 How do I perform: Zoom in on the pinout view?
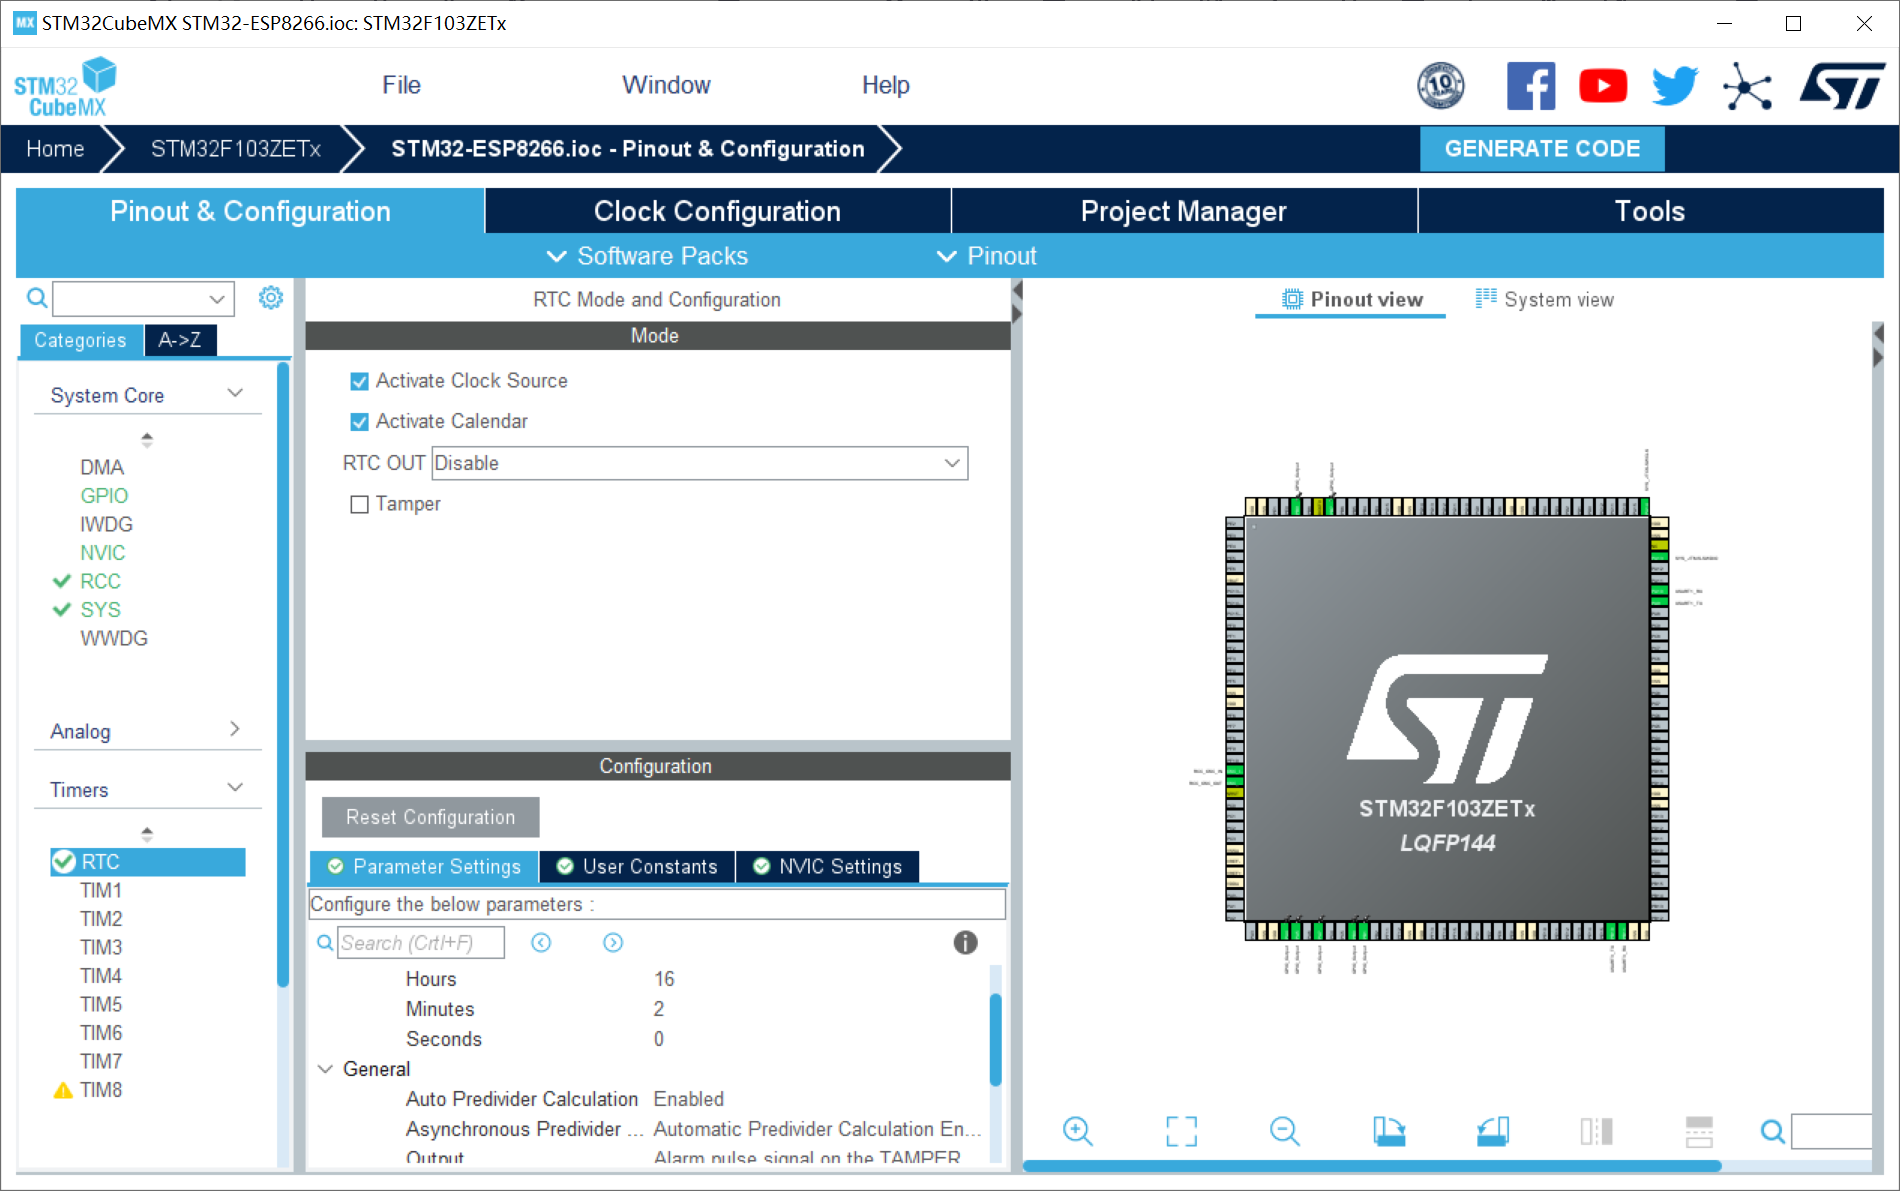1078,1131
